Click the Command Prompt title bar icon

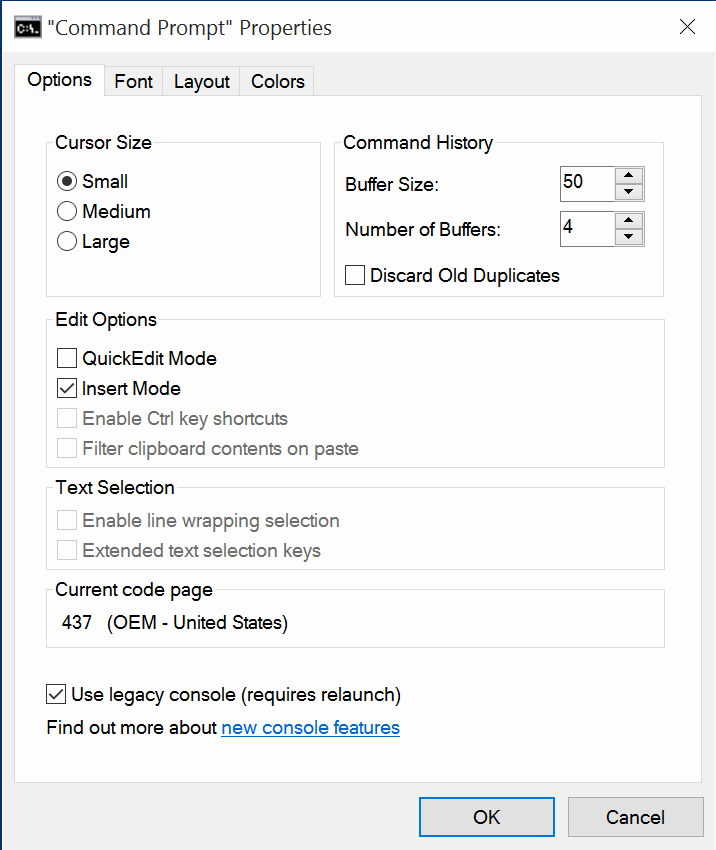27,27
